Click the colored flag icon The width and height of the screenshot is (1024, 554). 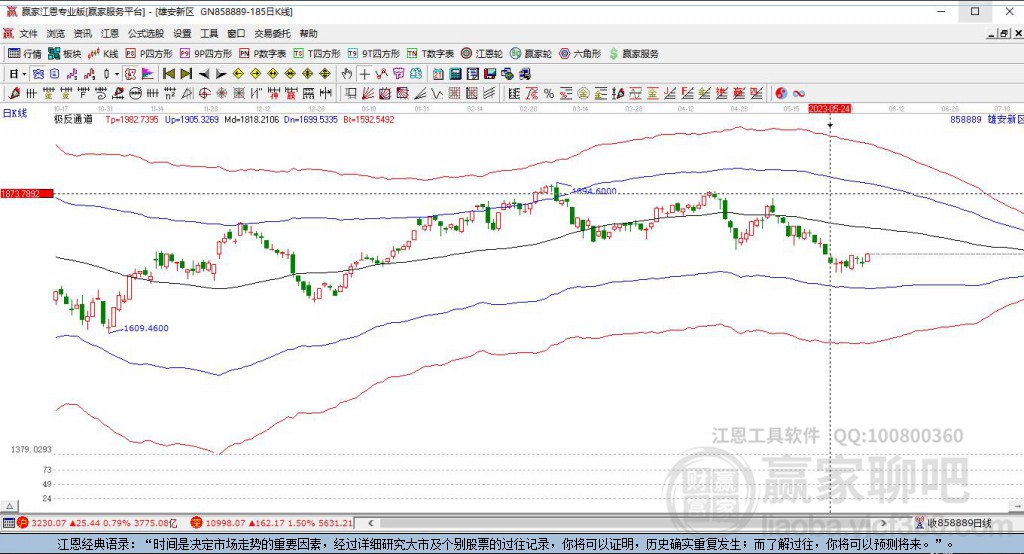coord(148,74)
